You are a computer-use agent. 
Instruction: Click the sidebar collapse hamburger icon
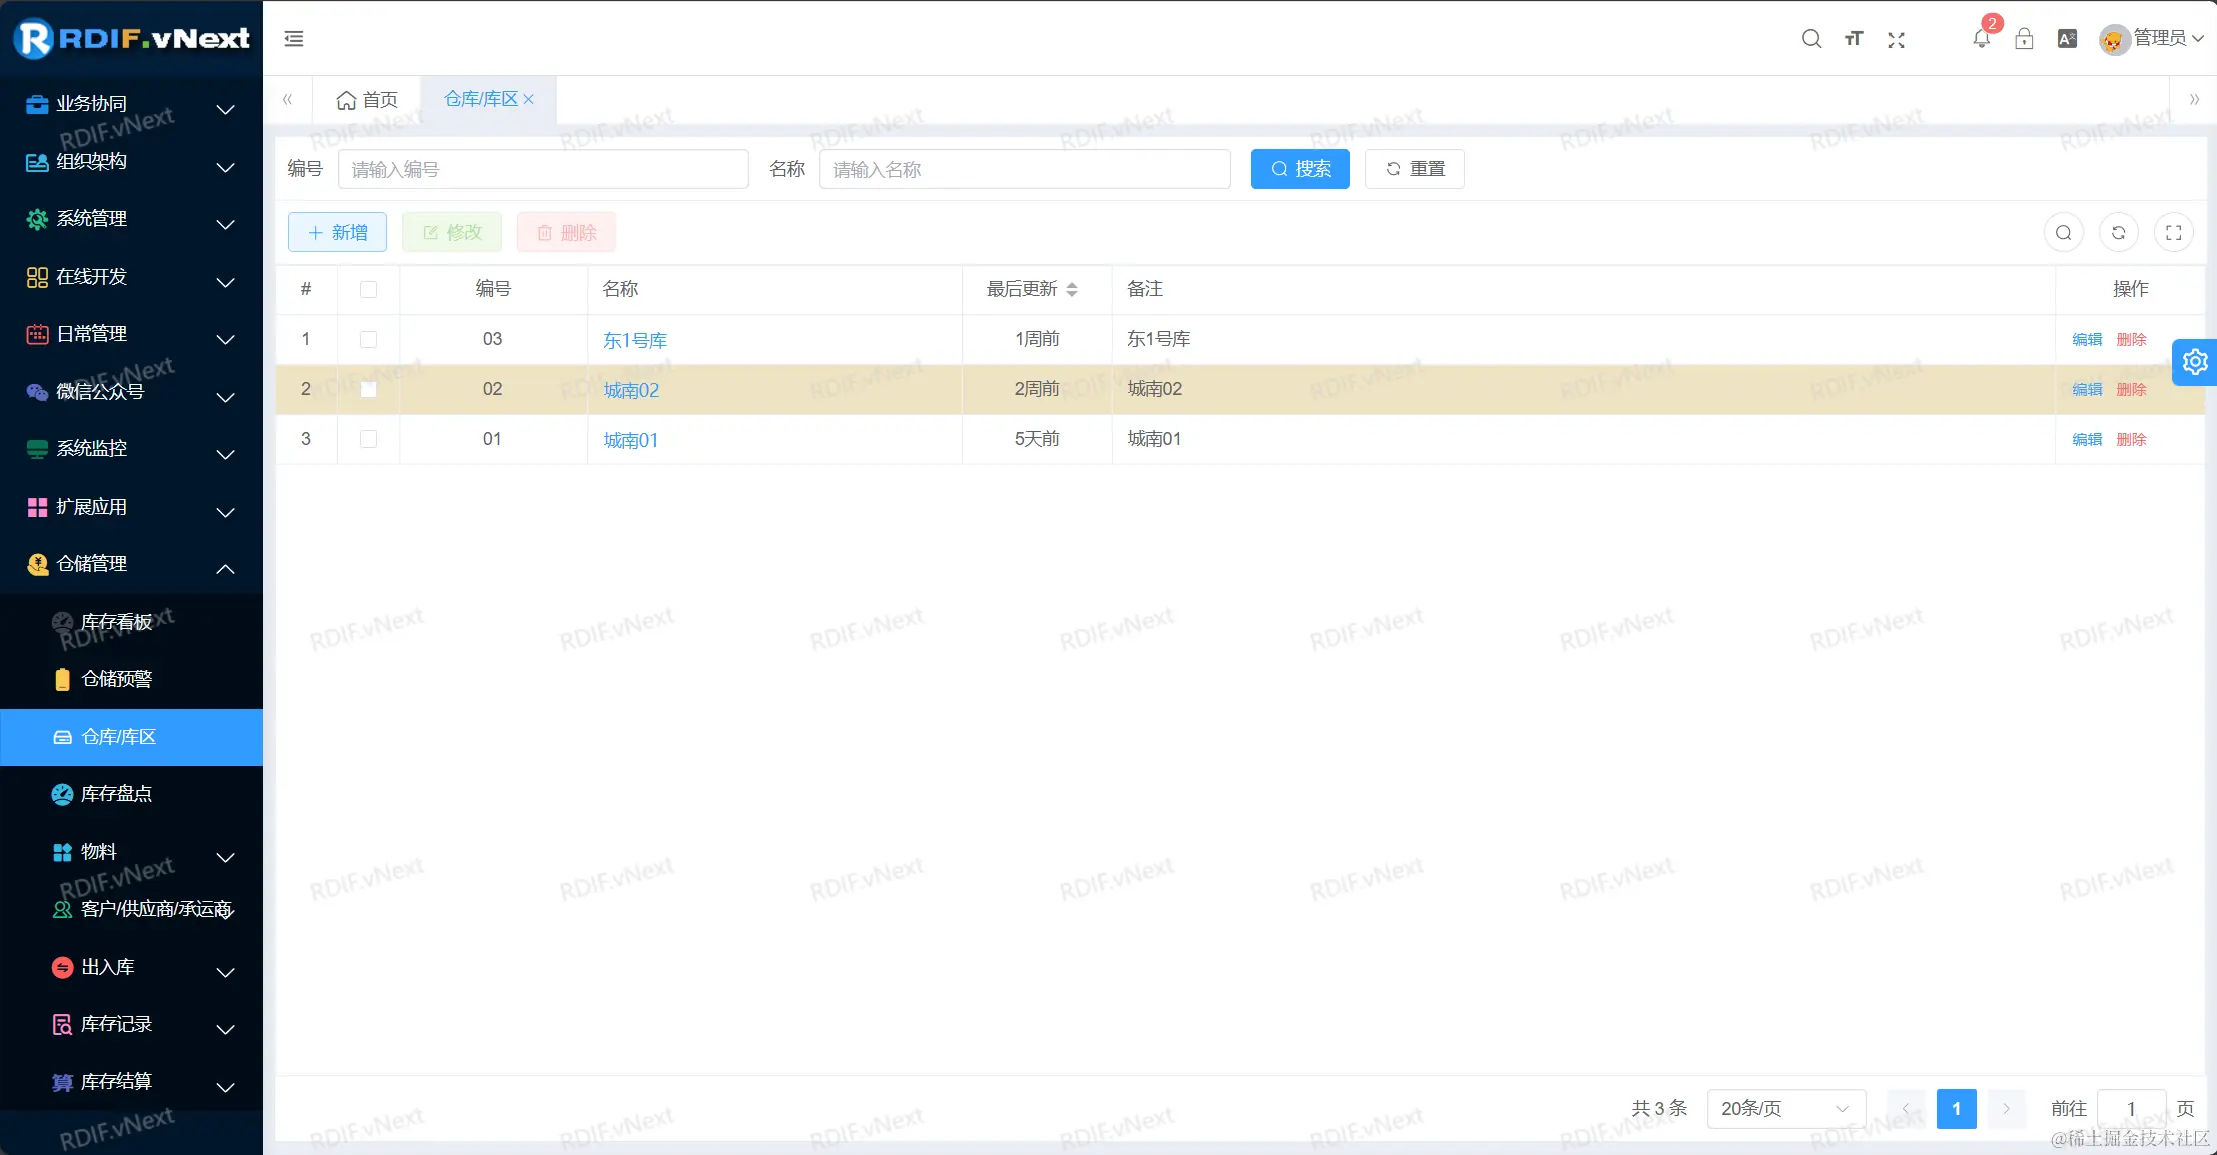pos(294,39)
